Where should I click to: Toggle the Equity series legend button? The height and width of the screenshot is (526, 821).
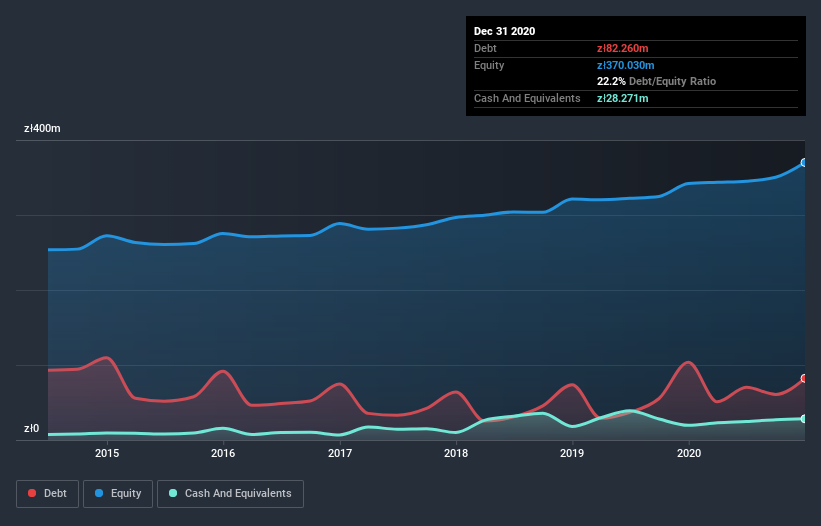(x=118, y=494)
